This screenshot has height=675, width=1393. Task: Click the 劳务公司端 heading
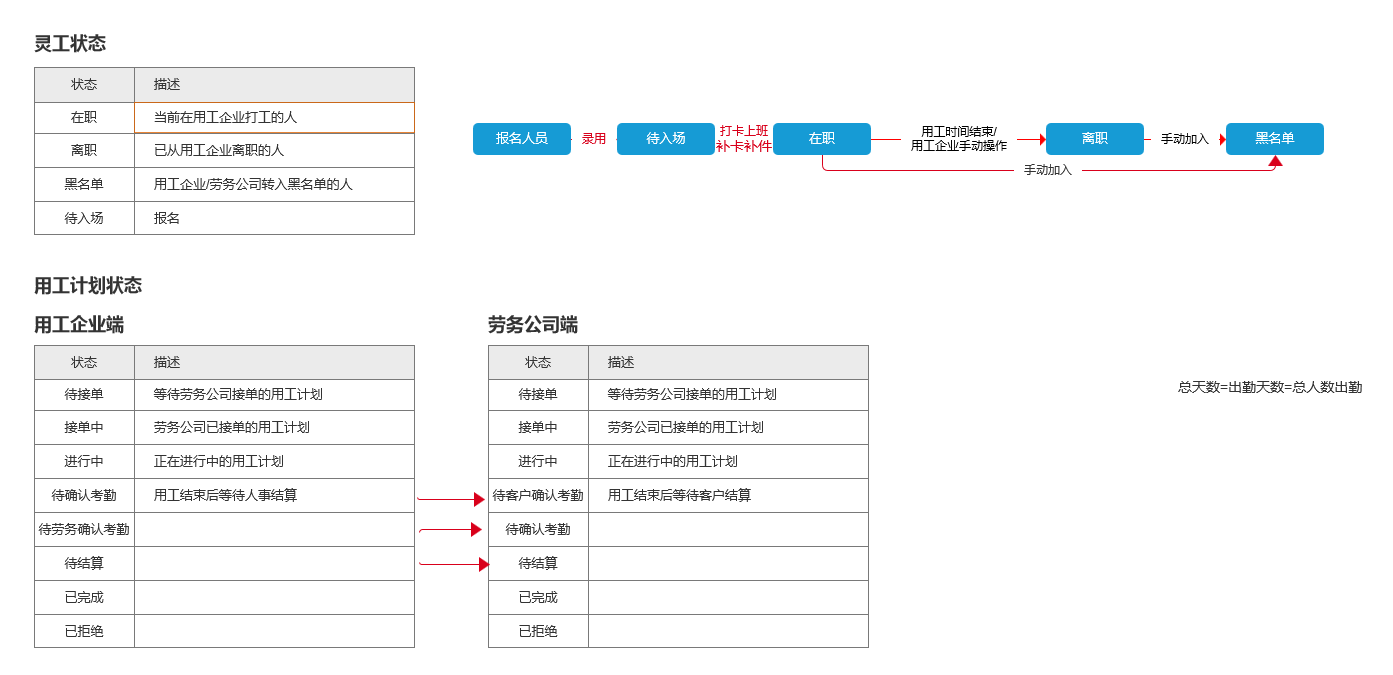[x=533, y=324]
